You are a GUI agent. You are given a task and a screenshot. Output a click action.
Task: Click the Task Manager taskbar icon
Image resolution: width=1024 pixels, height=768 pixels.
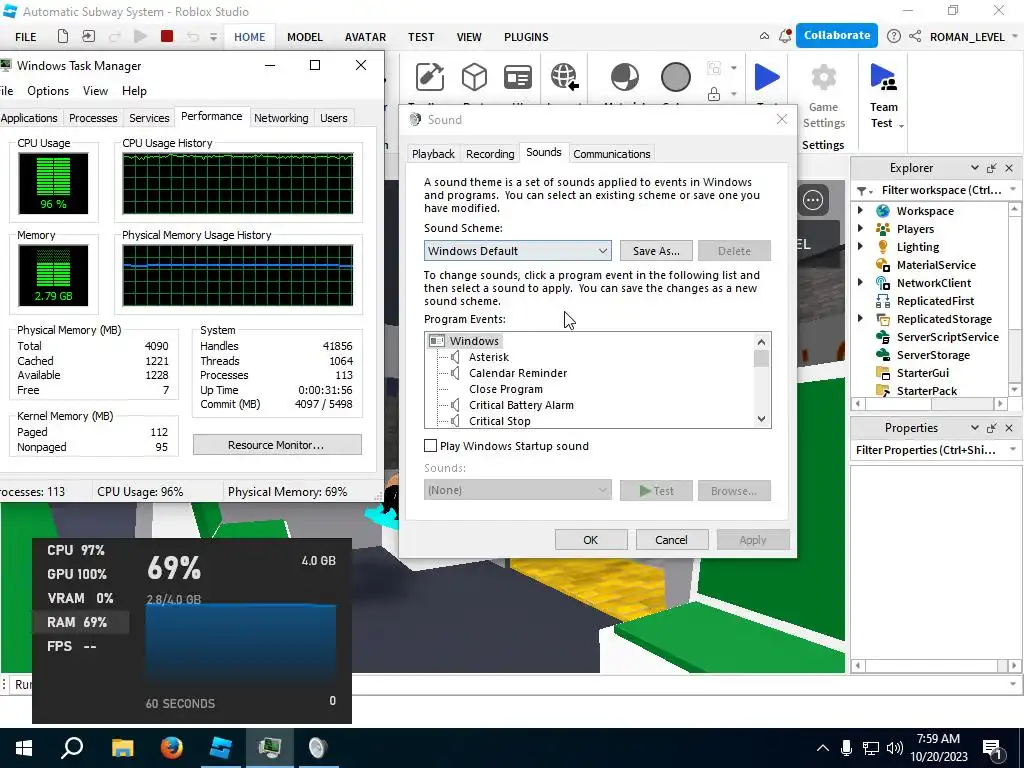point(270,748)
